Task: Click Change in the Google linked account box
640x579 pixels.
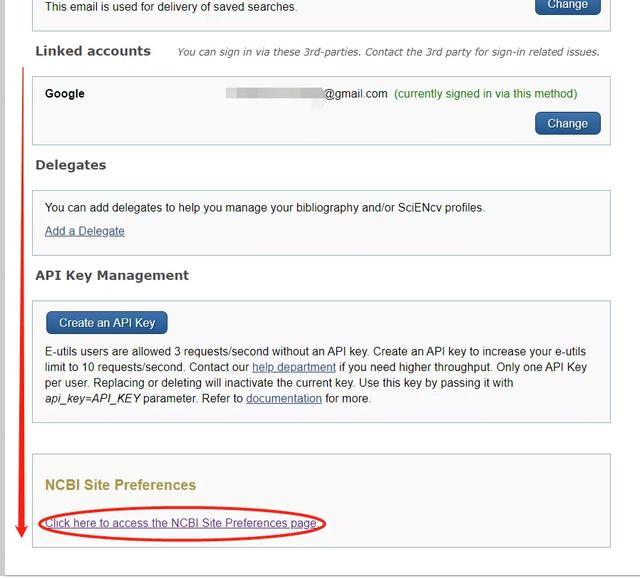Action: pos(567,123)
